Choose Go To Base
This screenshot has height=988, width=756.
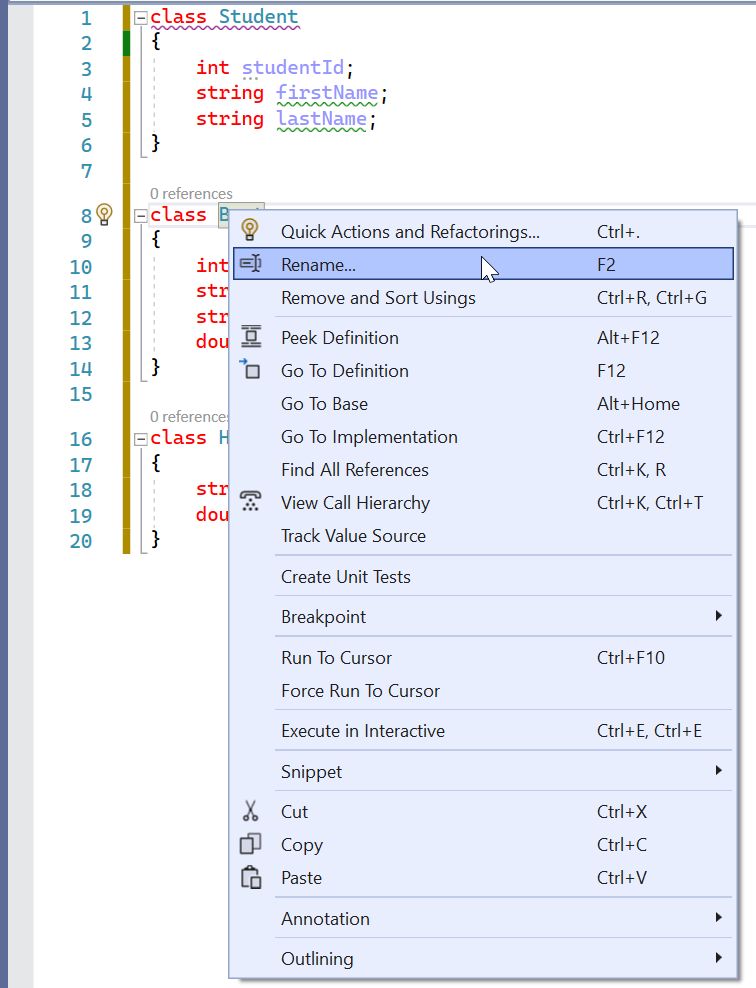483,404
